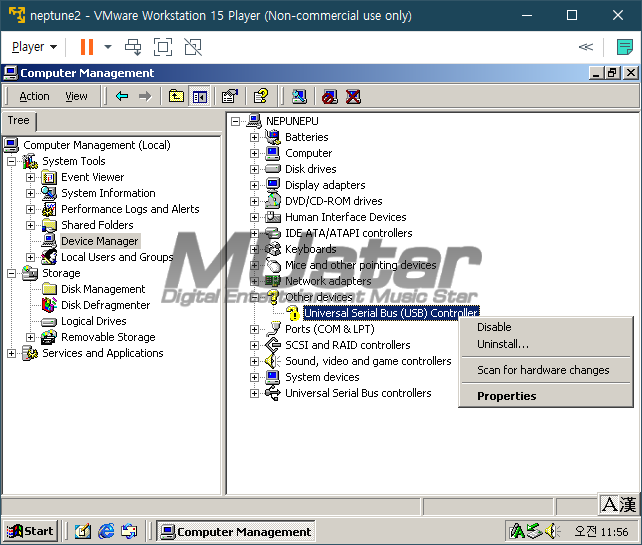Click the Up one level folder icon
The image size is (642, 545).
[176, 97]
